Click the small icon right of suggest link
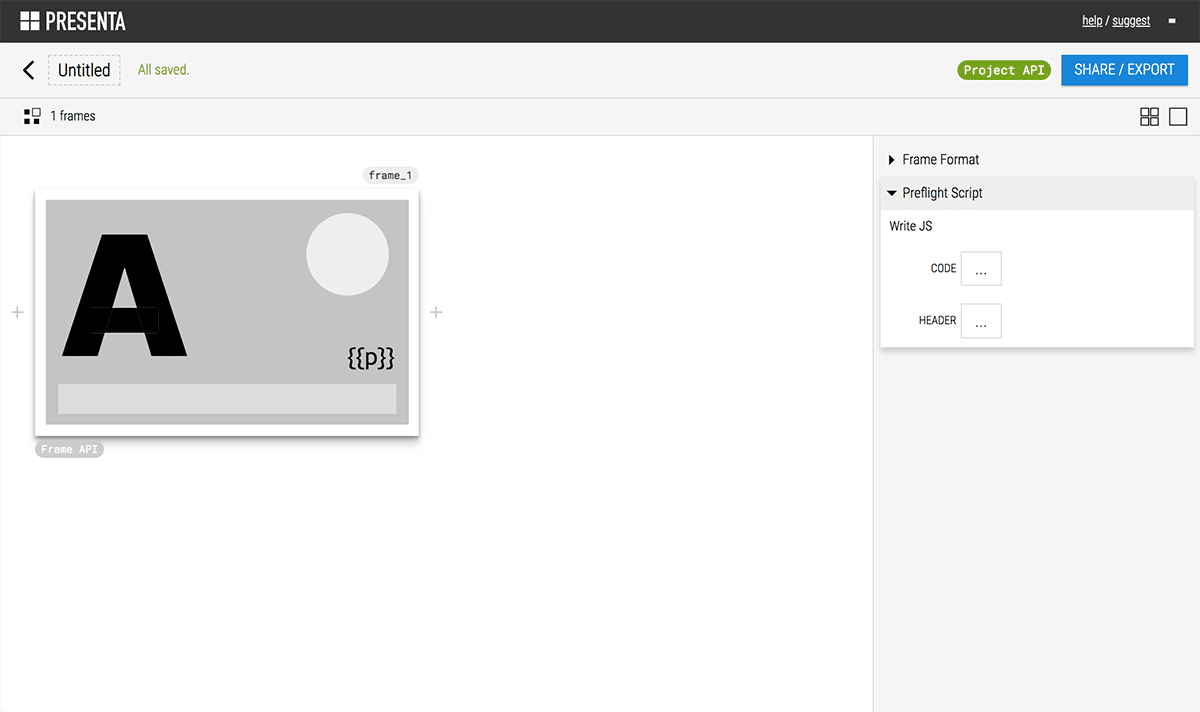 pos(1171,21)
